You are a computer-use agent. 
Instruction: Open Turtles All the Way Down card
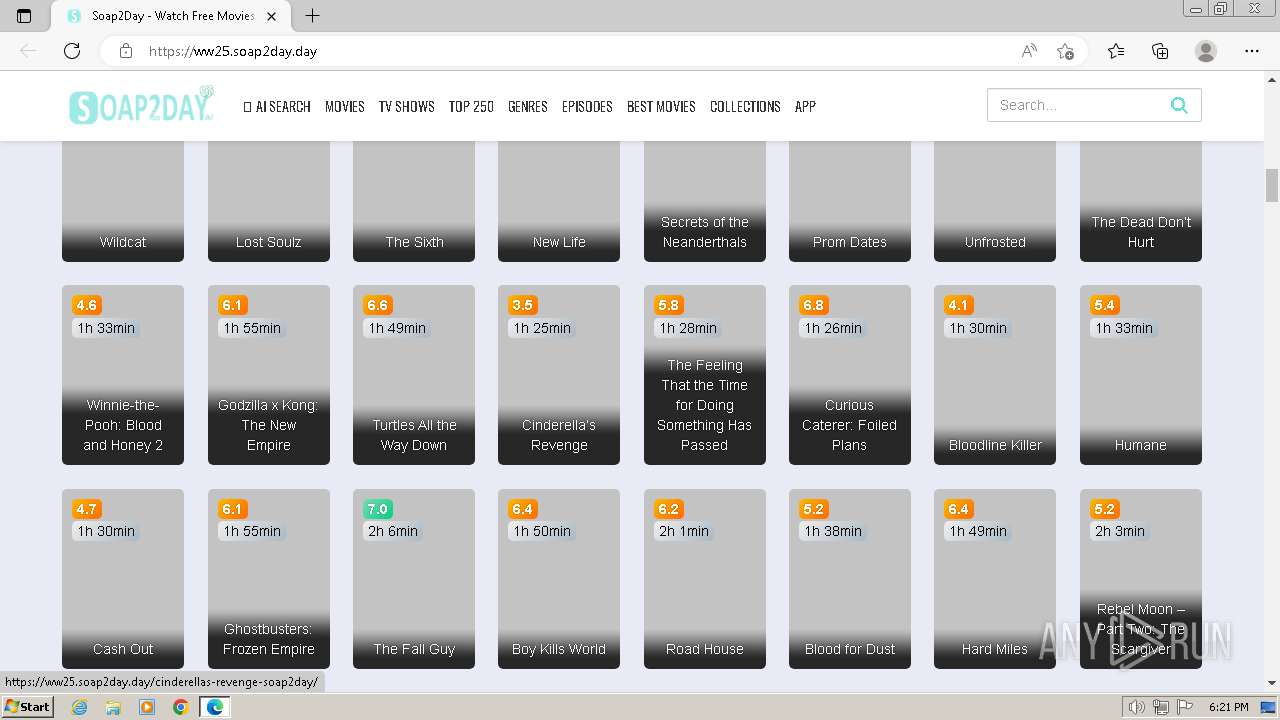(414, 375)
